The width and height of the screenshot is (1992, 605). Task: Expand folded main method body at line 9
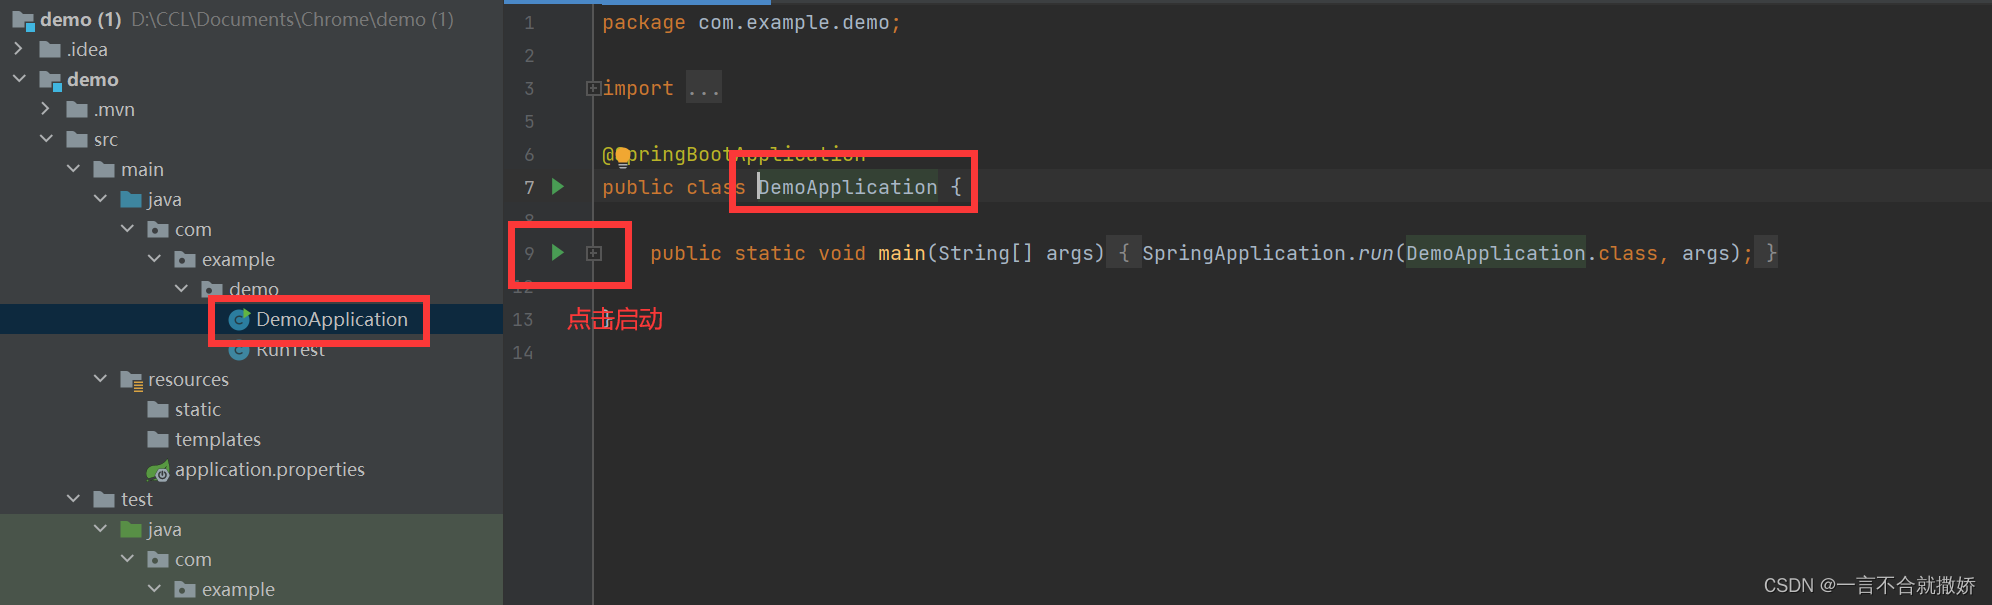pos(594,254)
